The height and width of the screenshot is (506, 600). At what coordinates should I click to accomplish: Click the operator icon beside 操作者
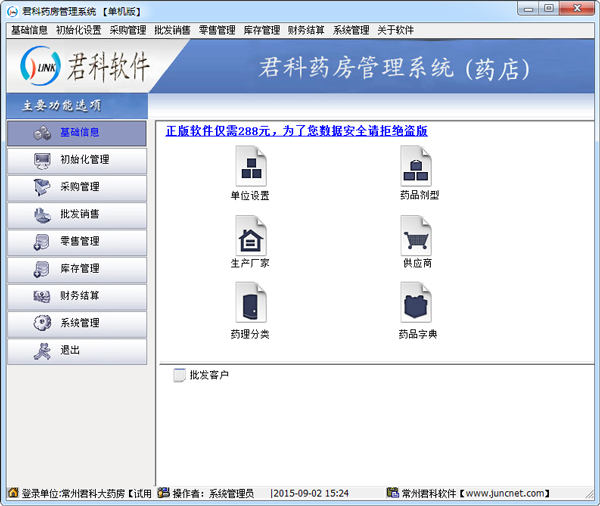pos(164,493)
